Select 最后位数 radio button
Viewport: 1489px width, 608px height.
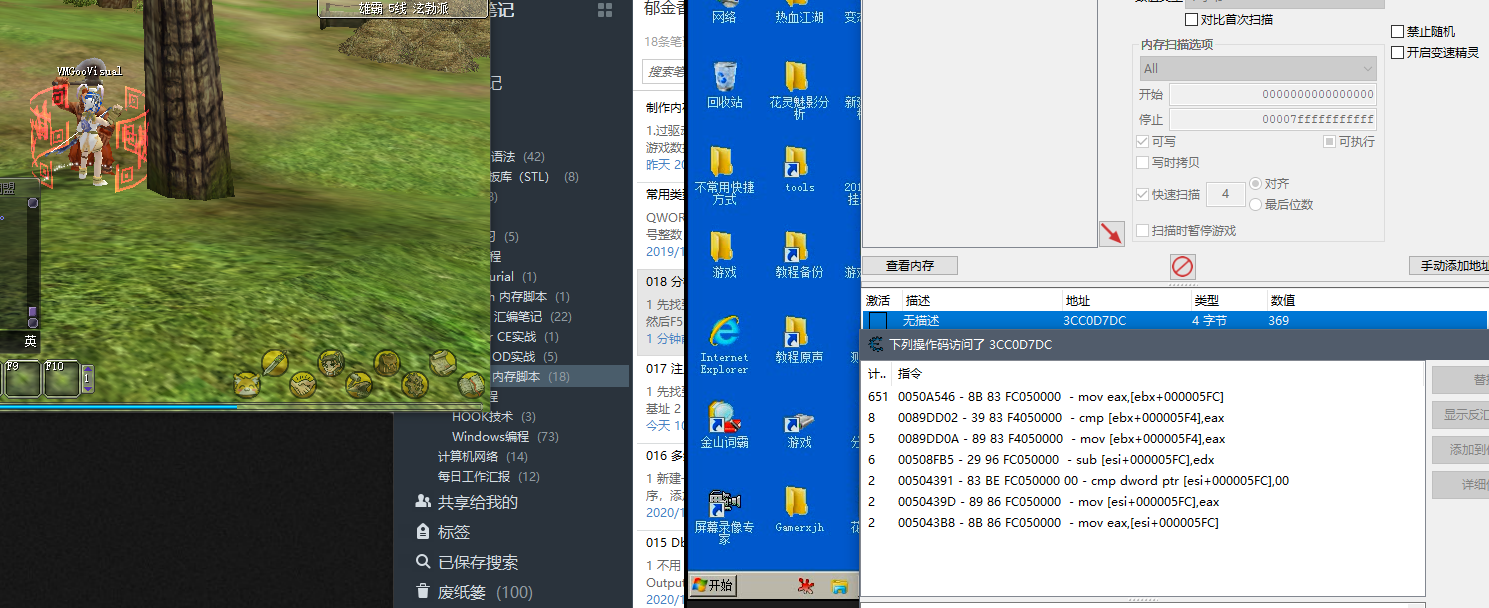point(1255,204)
